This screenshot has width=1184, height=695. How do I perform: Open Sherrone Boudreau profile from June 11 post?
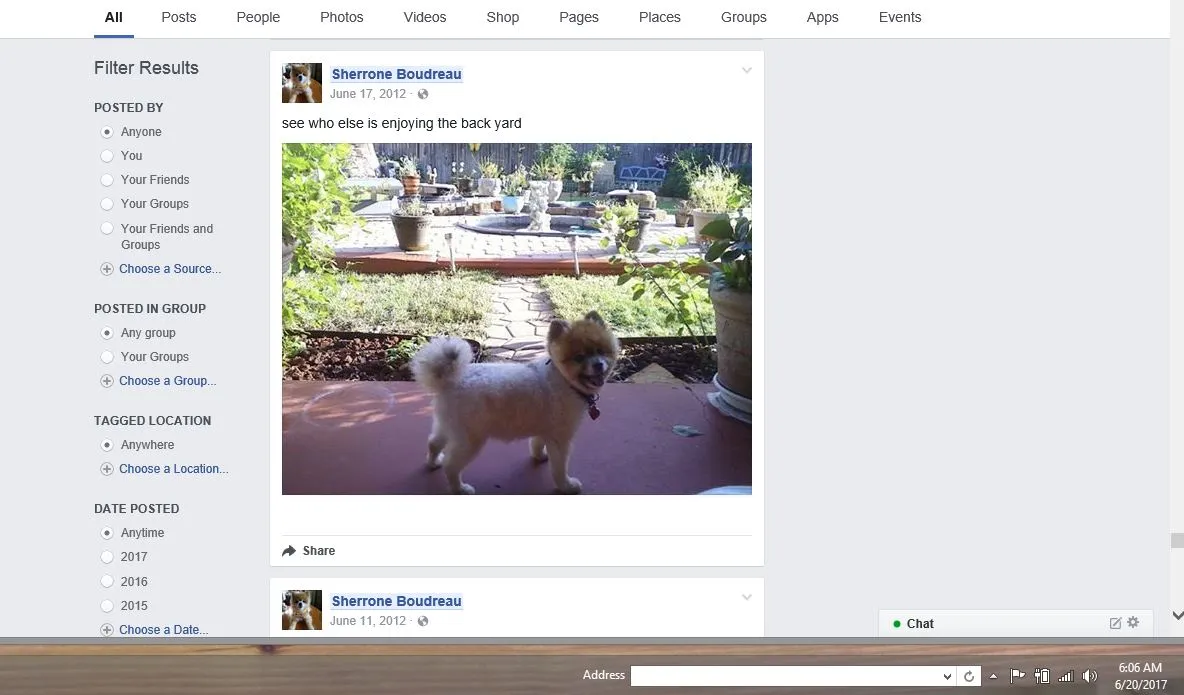pyautogui.click(x=396, y=601)
